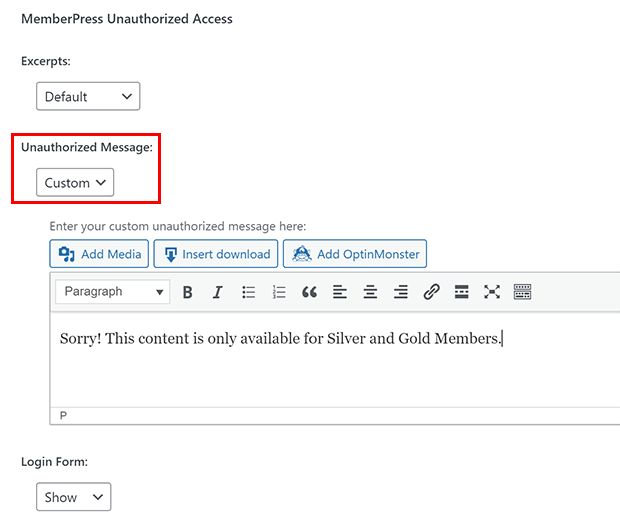The height and width of the screenshot is (532, 620).
Task: Click the Insert download button
Action: [x=215, y=254]
